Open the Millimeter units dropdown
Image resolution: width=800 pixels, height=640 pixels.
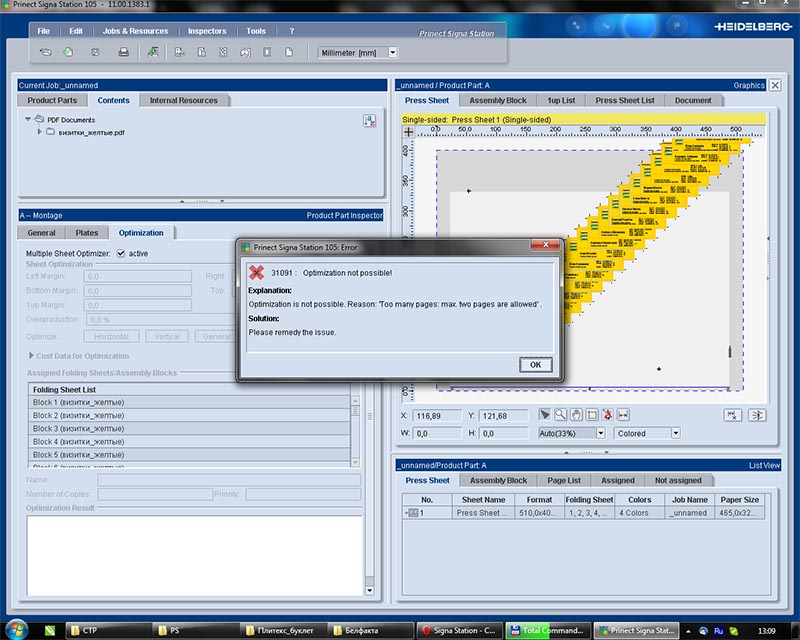point(392,52)
